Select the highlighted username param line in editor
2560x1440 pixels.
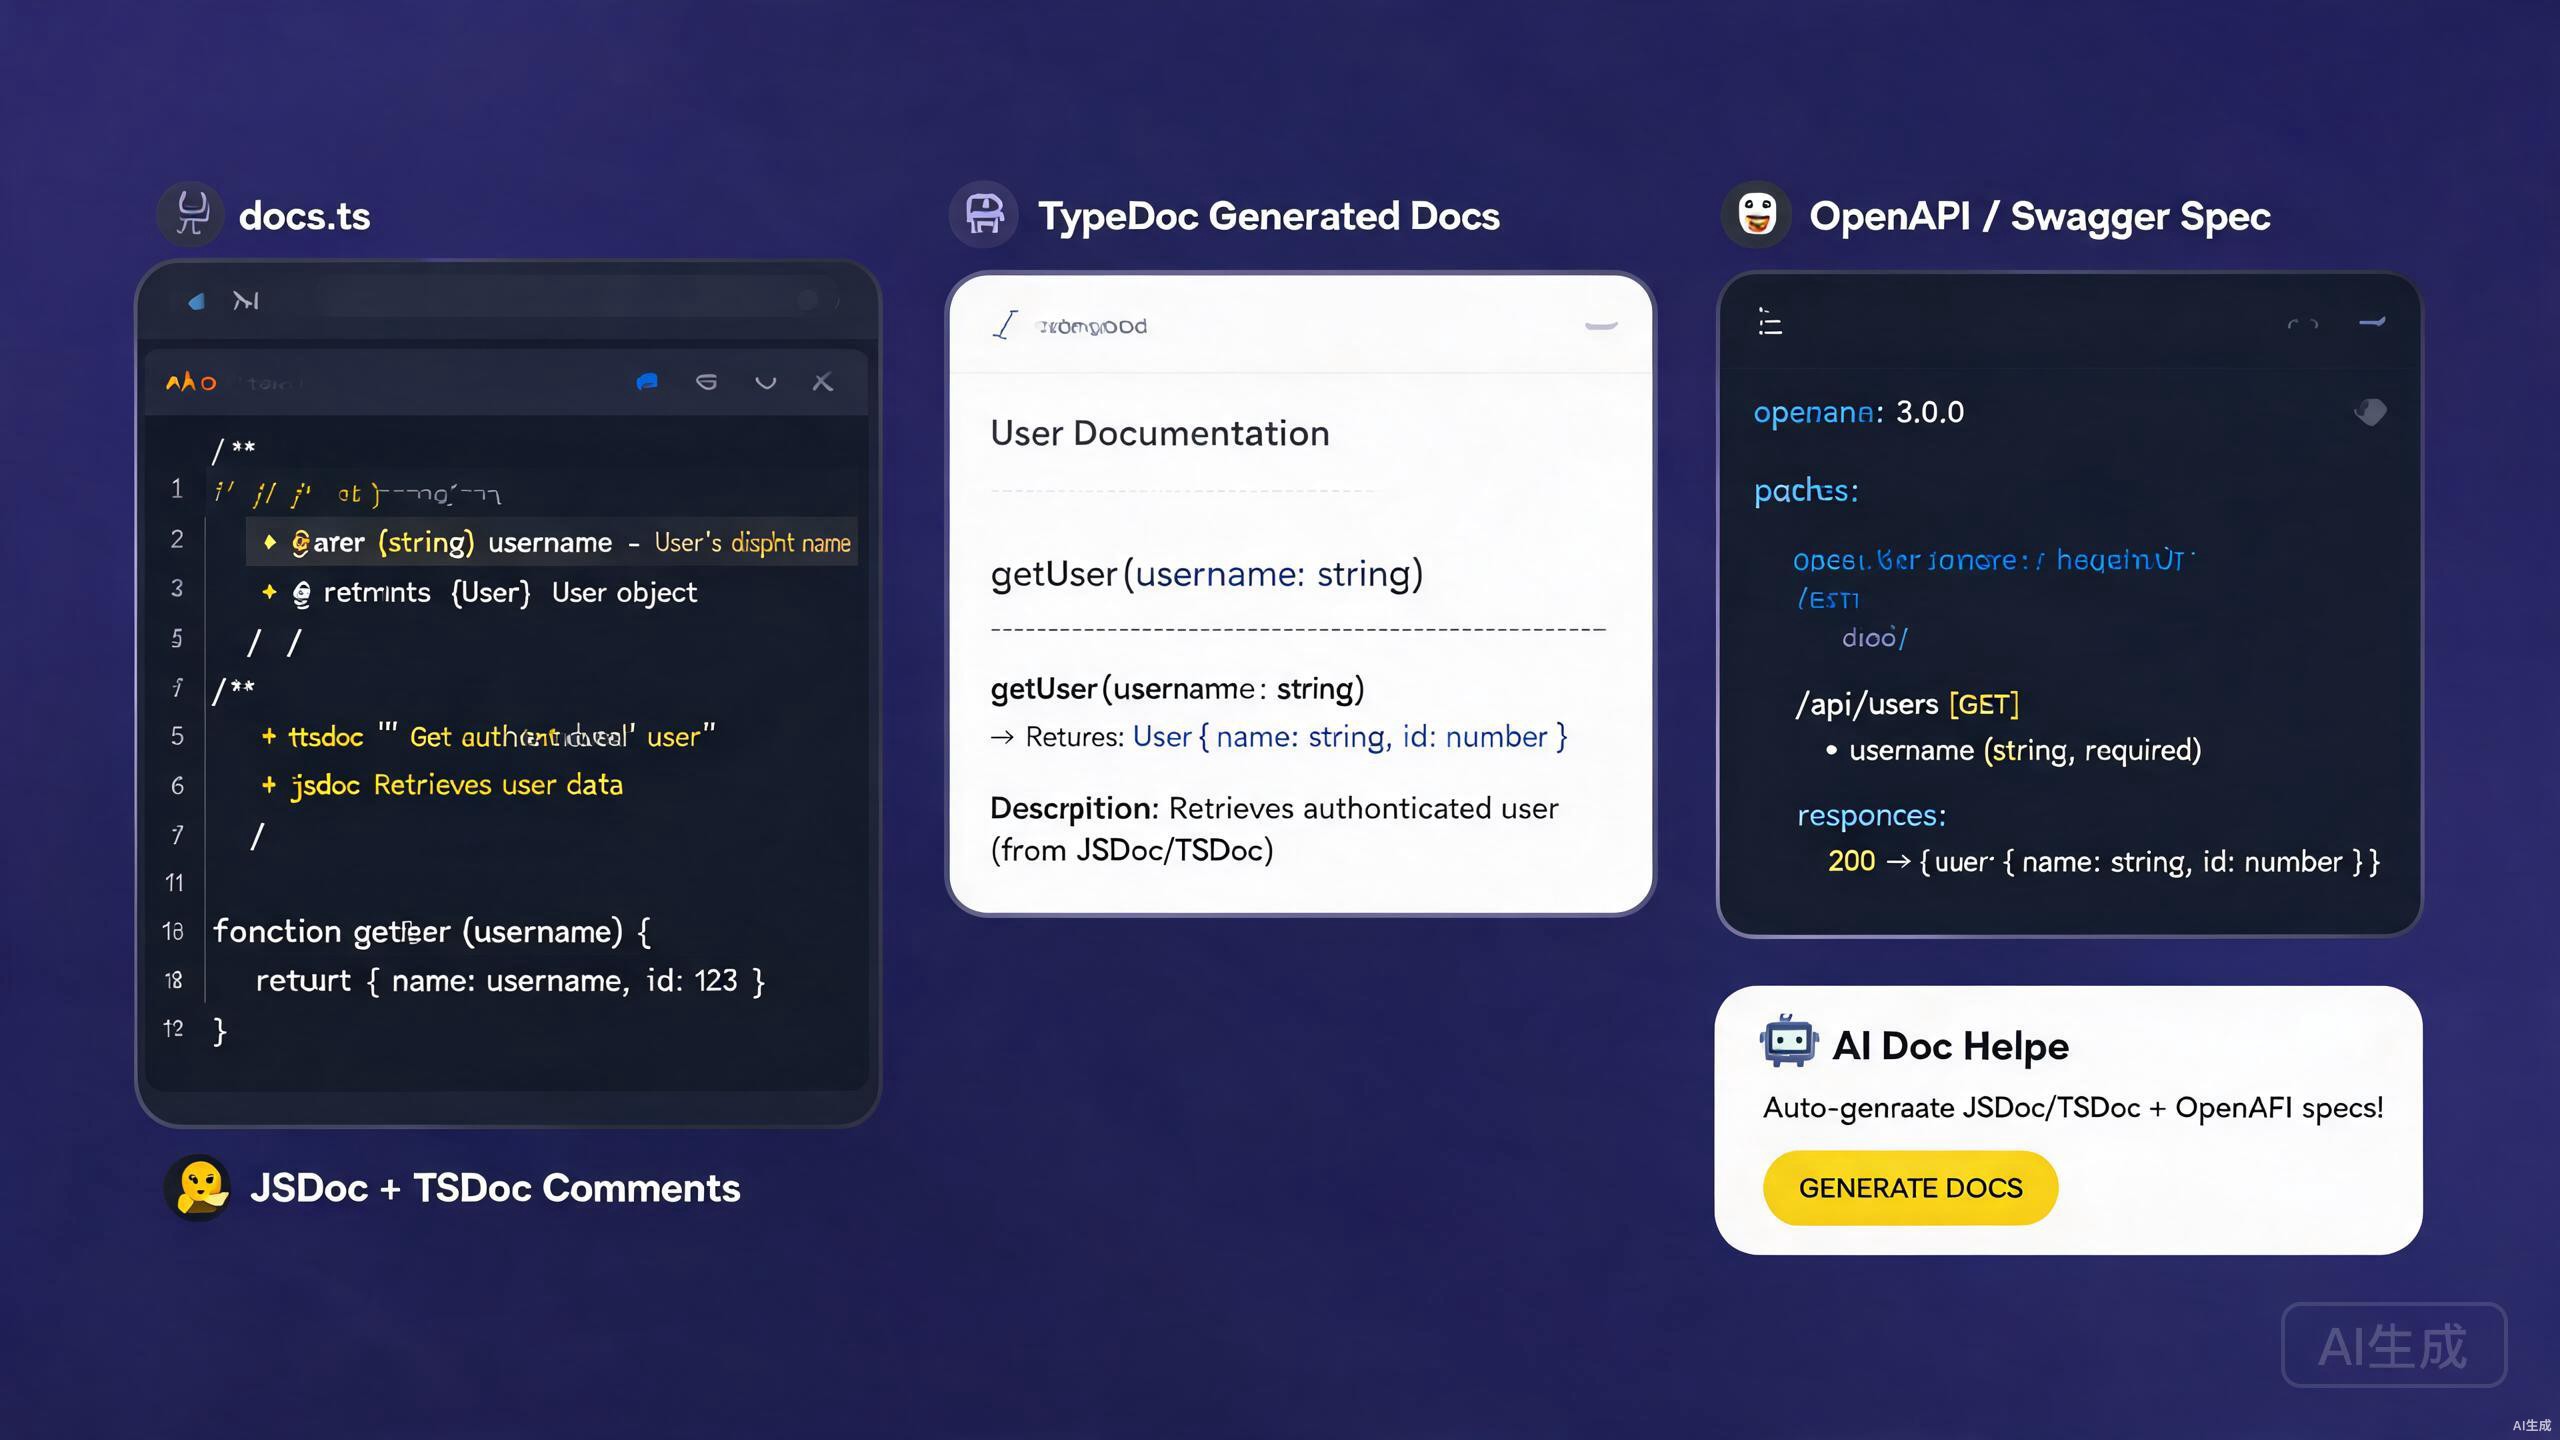point(552,542)
